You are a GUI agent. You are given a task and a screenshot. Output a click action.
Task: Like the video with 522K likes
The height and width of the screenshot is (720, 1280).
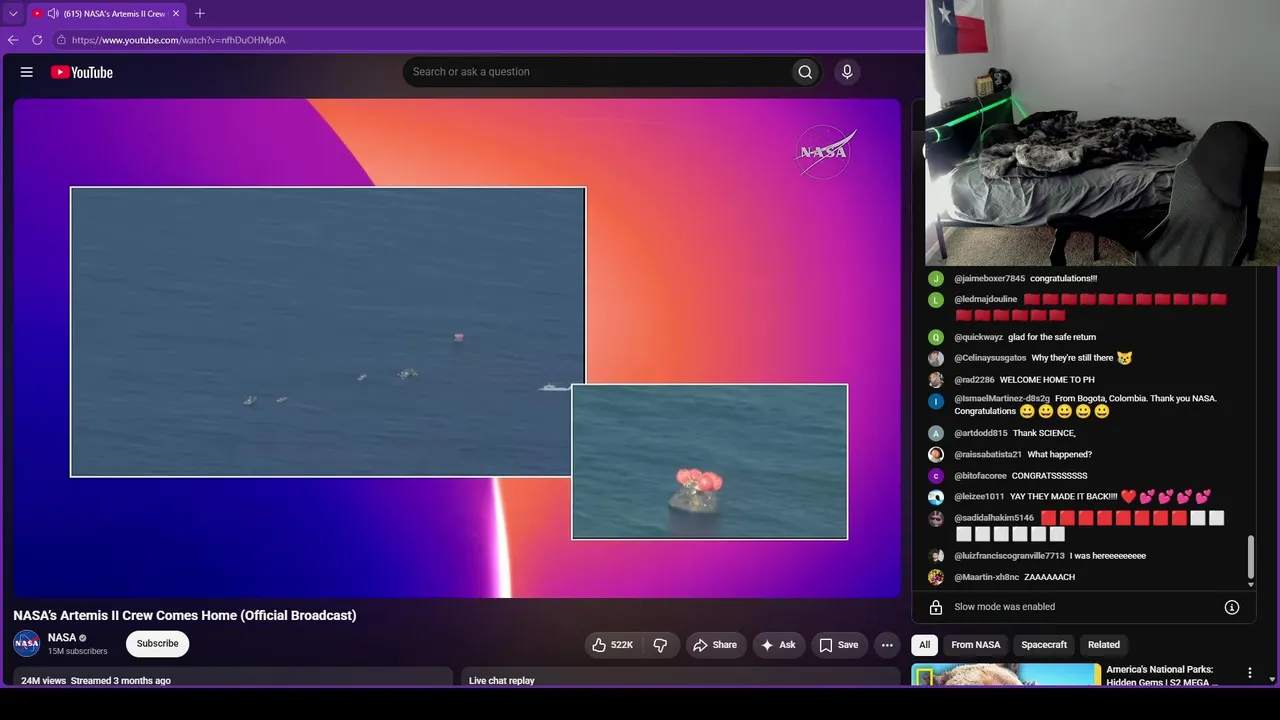pos(613,645)
